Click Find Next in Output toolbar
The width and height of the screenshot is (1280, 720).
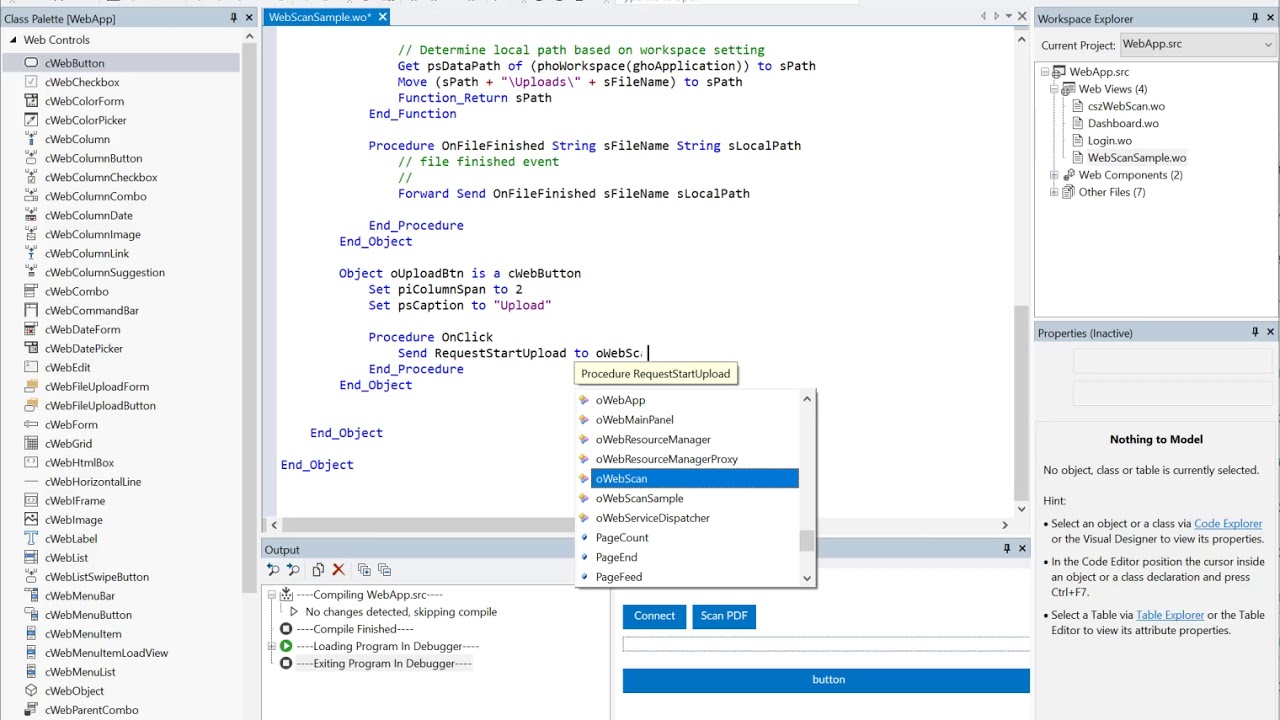point(293,570)
